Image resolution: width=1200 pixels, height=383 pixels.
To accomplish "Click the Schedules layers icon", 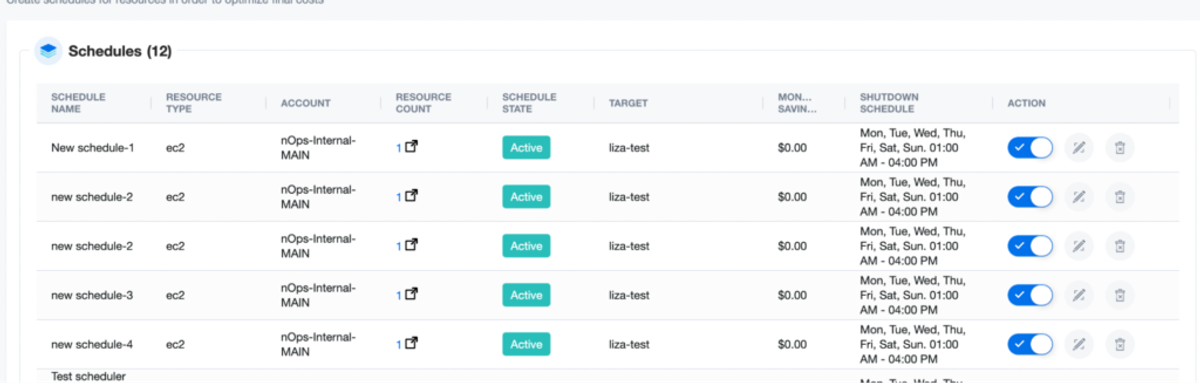I will [x=48, y=52].
